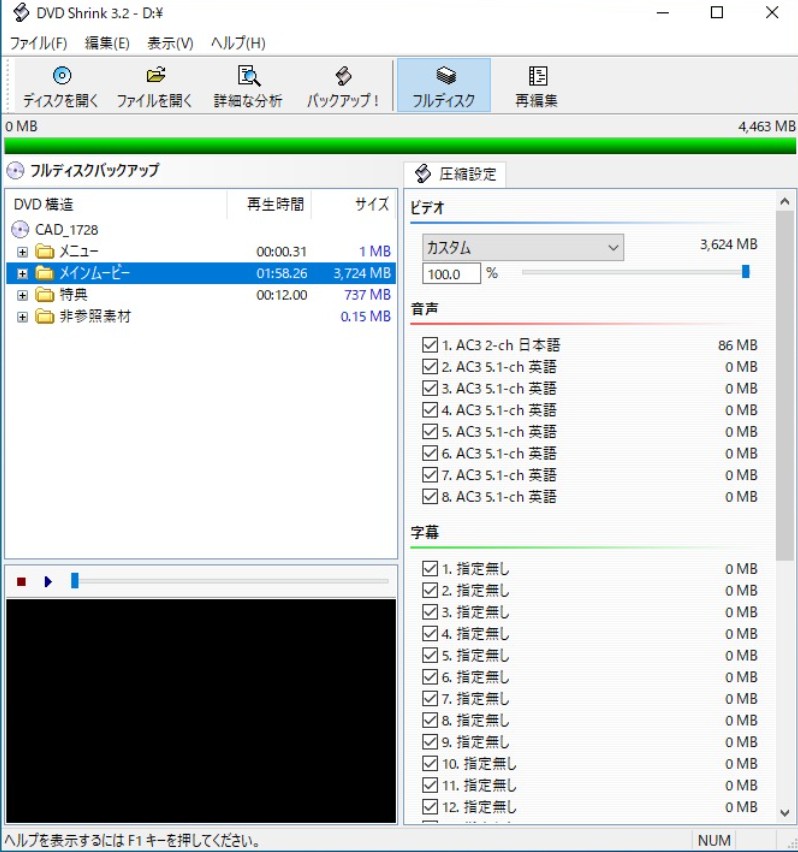Expand the メニュー tree node
The width and height of the screenshot is (798, 852).
(22, 252)
